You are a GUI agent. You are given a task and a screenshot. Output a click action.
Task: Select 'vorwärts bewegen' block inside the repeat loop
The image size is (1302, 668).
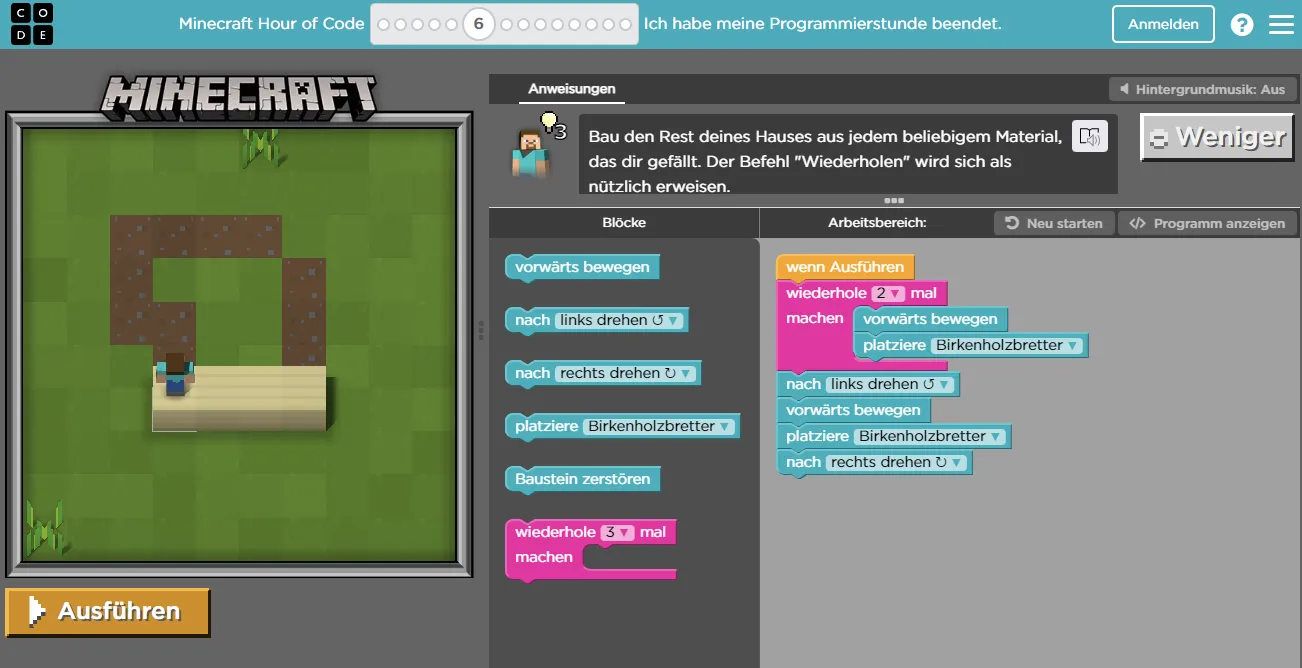(x=930, y=319)
